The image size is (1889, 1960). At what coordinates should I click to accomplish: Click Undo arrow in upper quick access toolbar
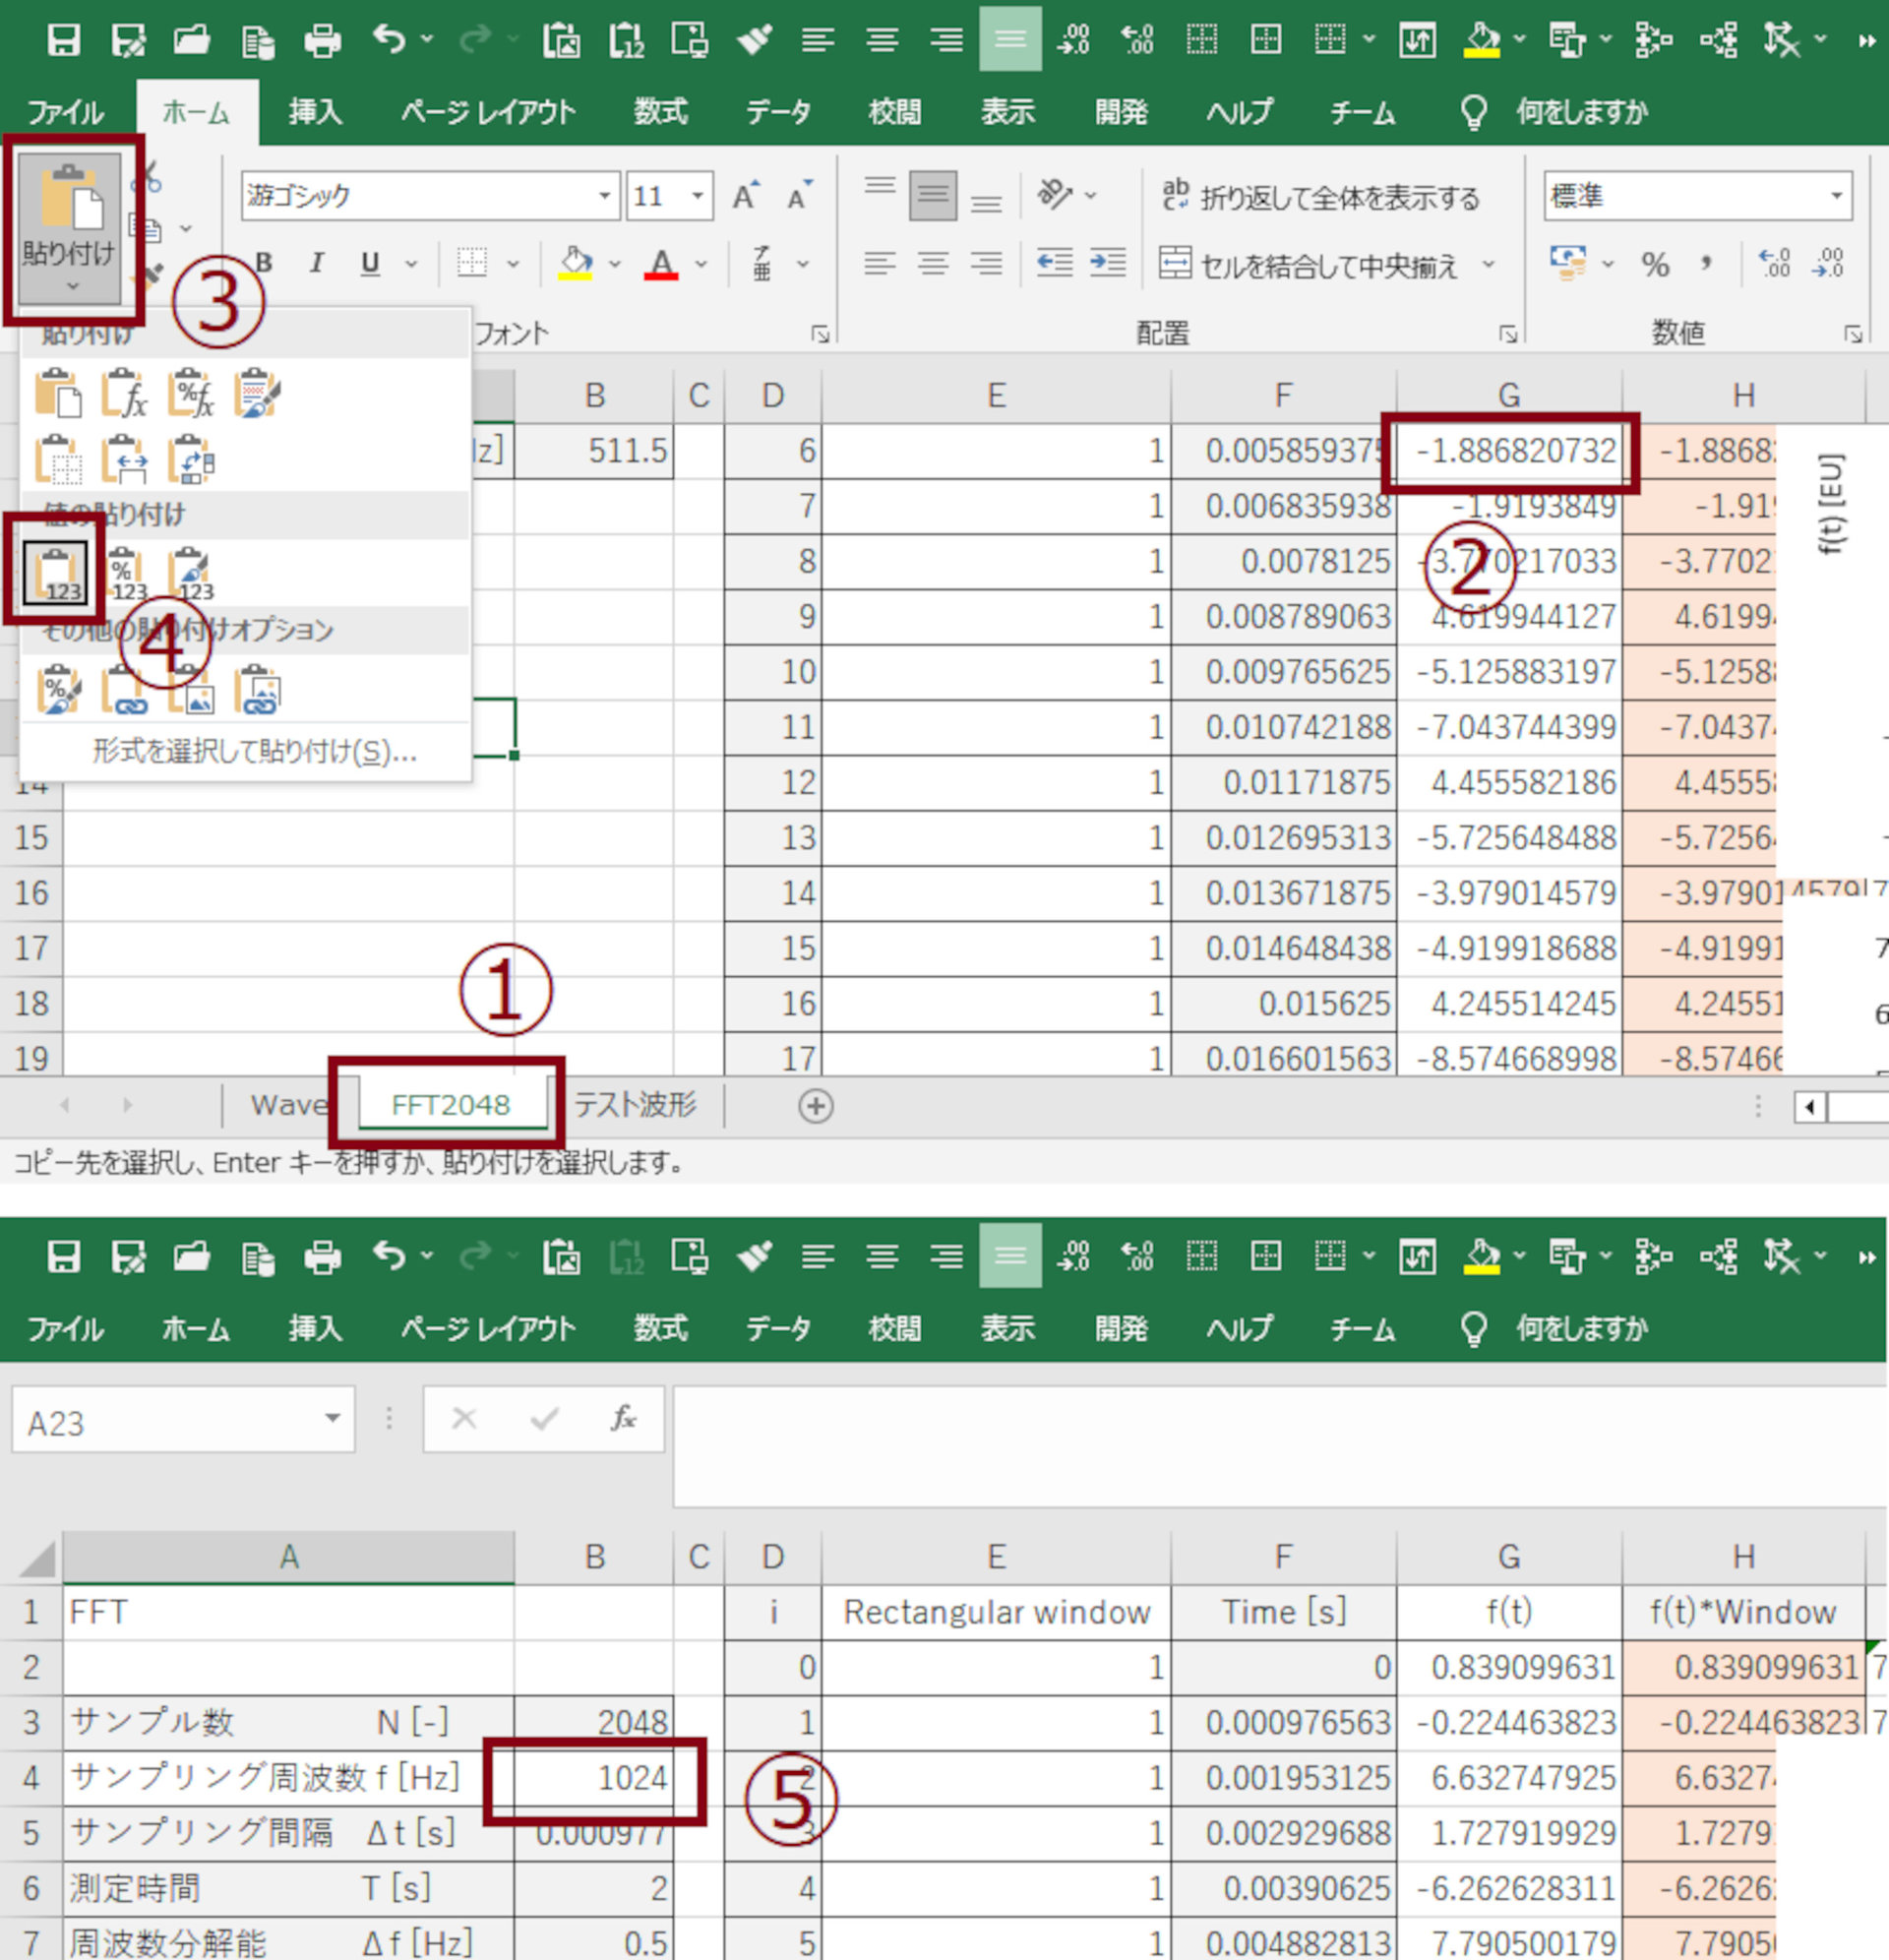[x=389, y=40]
